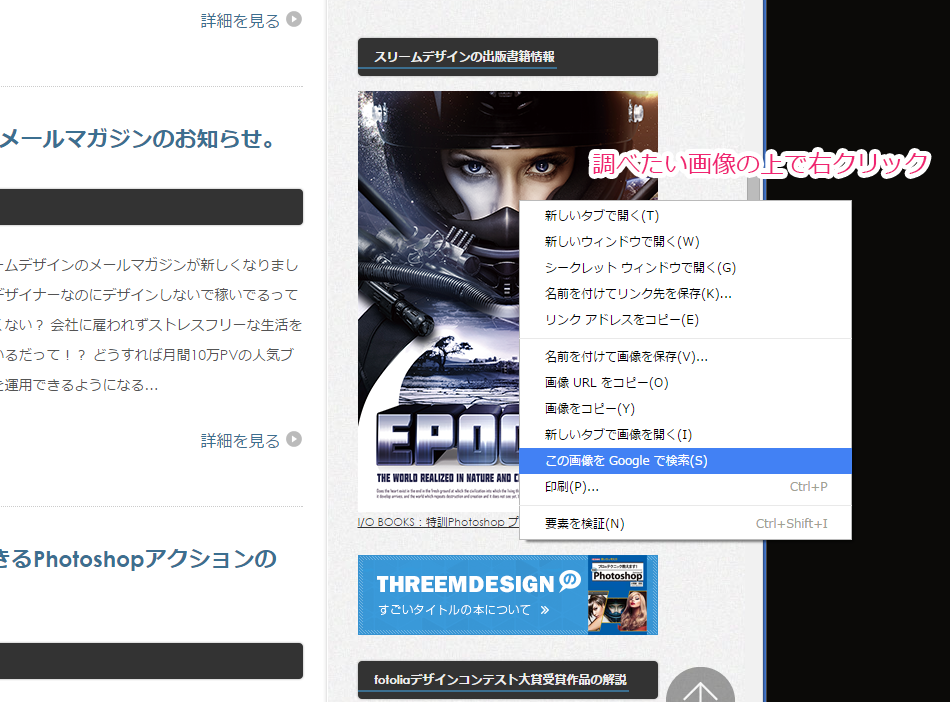
Task: Select この画像を Google で検索 menu item
Action: [626, 460]
